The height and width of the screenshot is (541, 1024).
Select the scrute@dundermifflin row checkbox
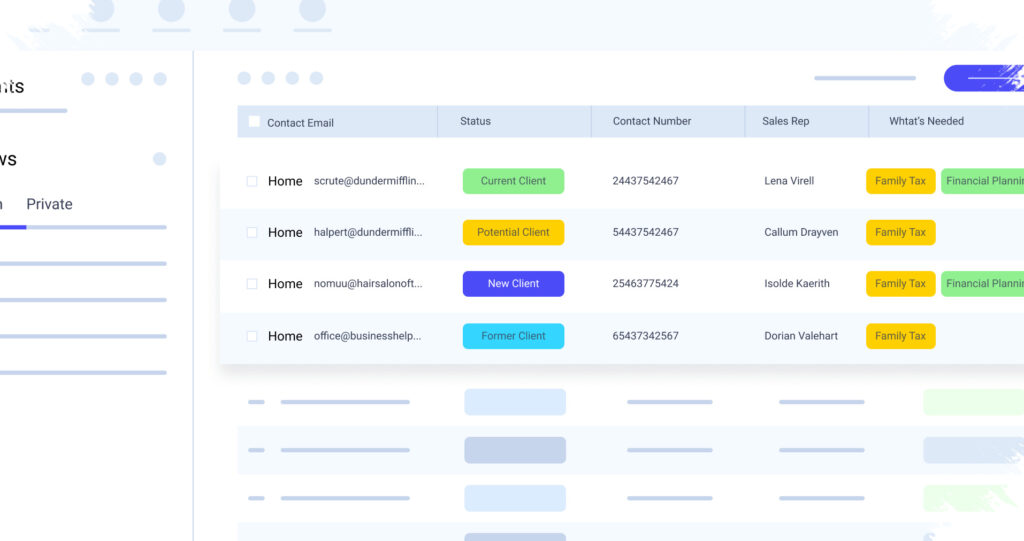[x=252, y=181]
